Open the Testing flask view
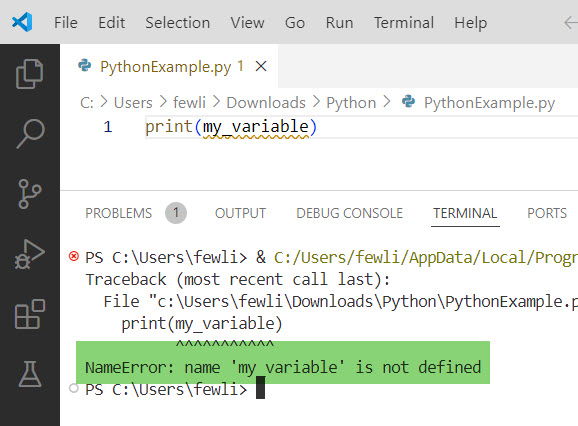Viewport: 578px width, 426px height. [29, 374]
